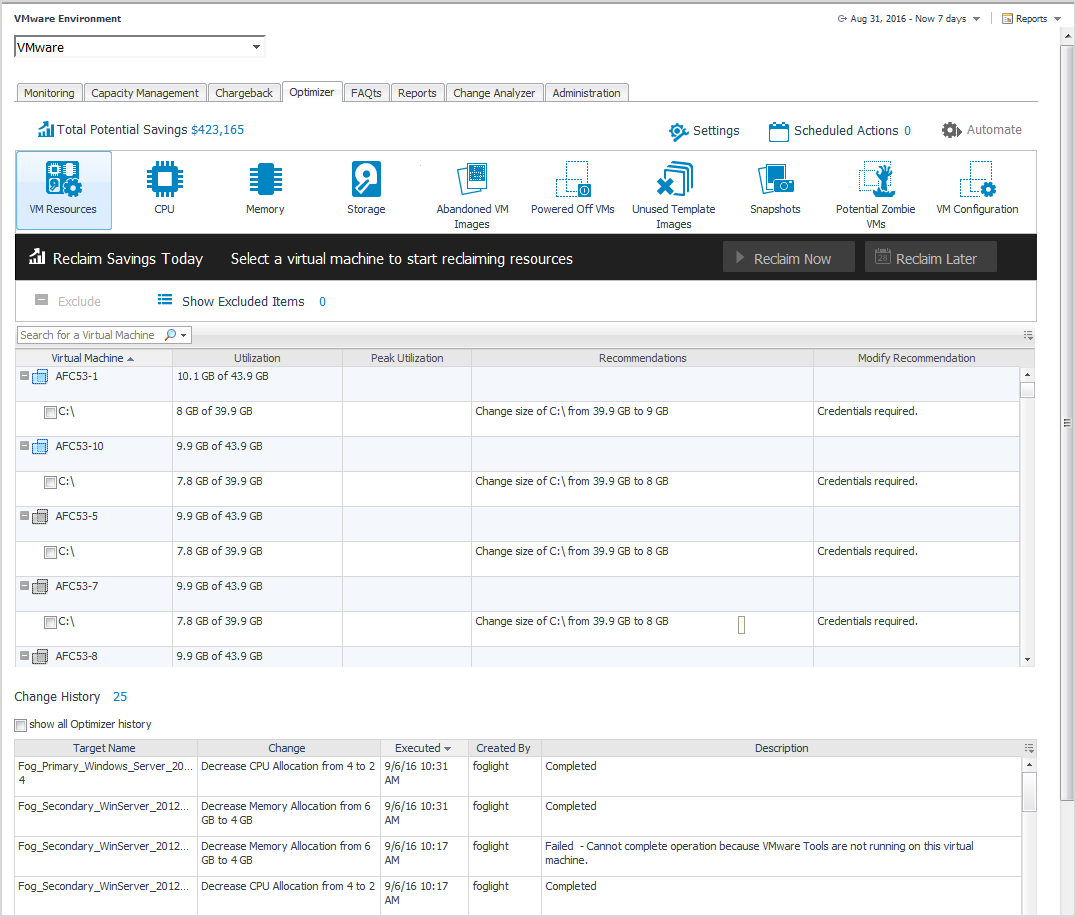
Task: Select the Storage optimizer icon
Action: click(366, 189)
